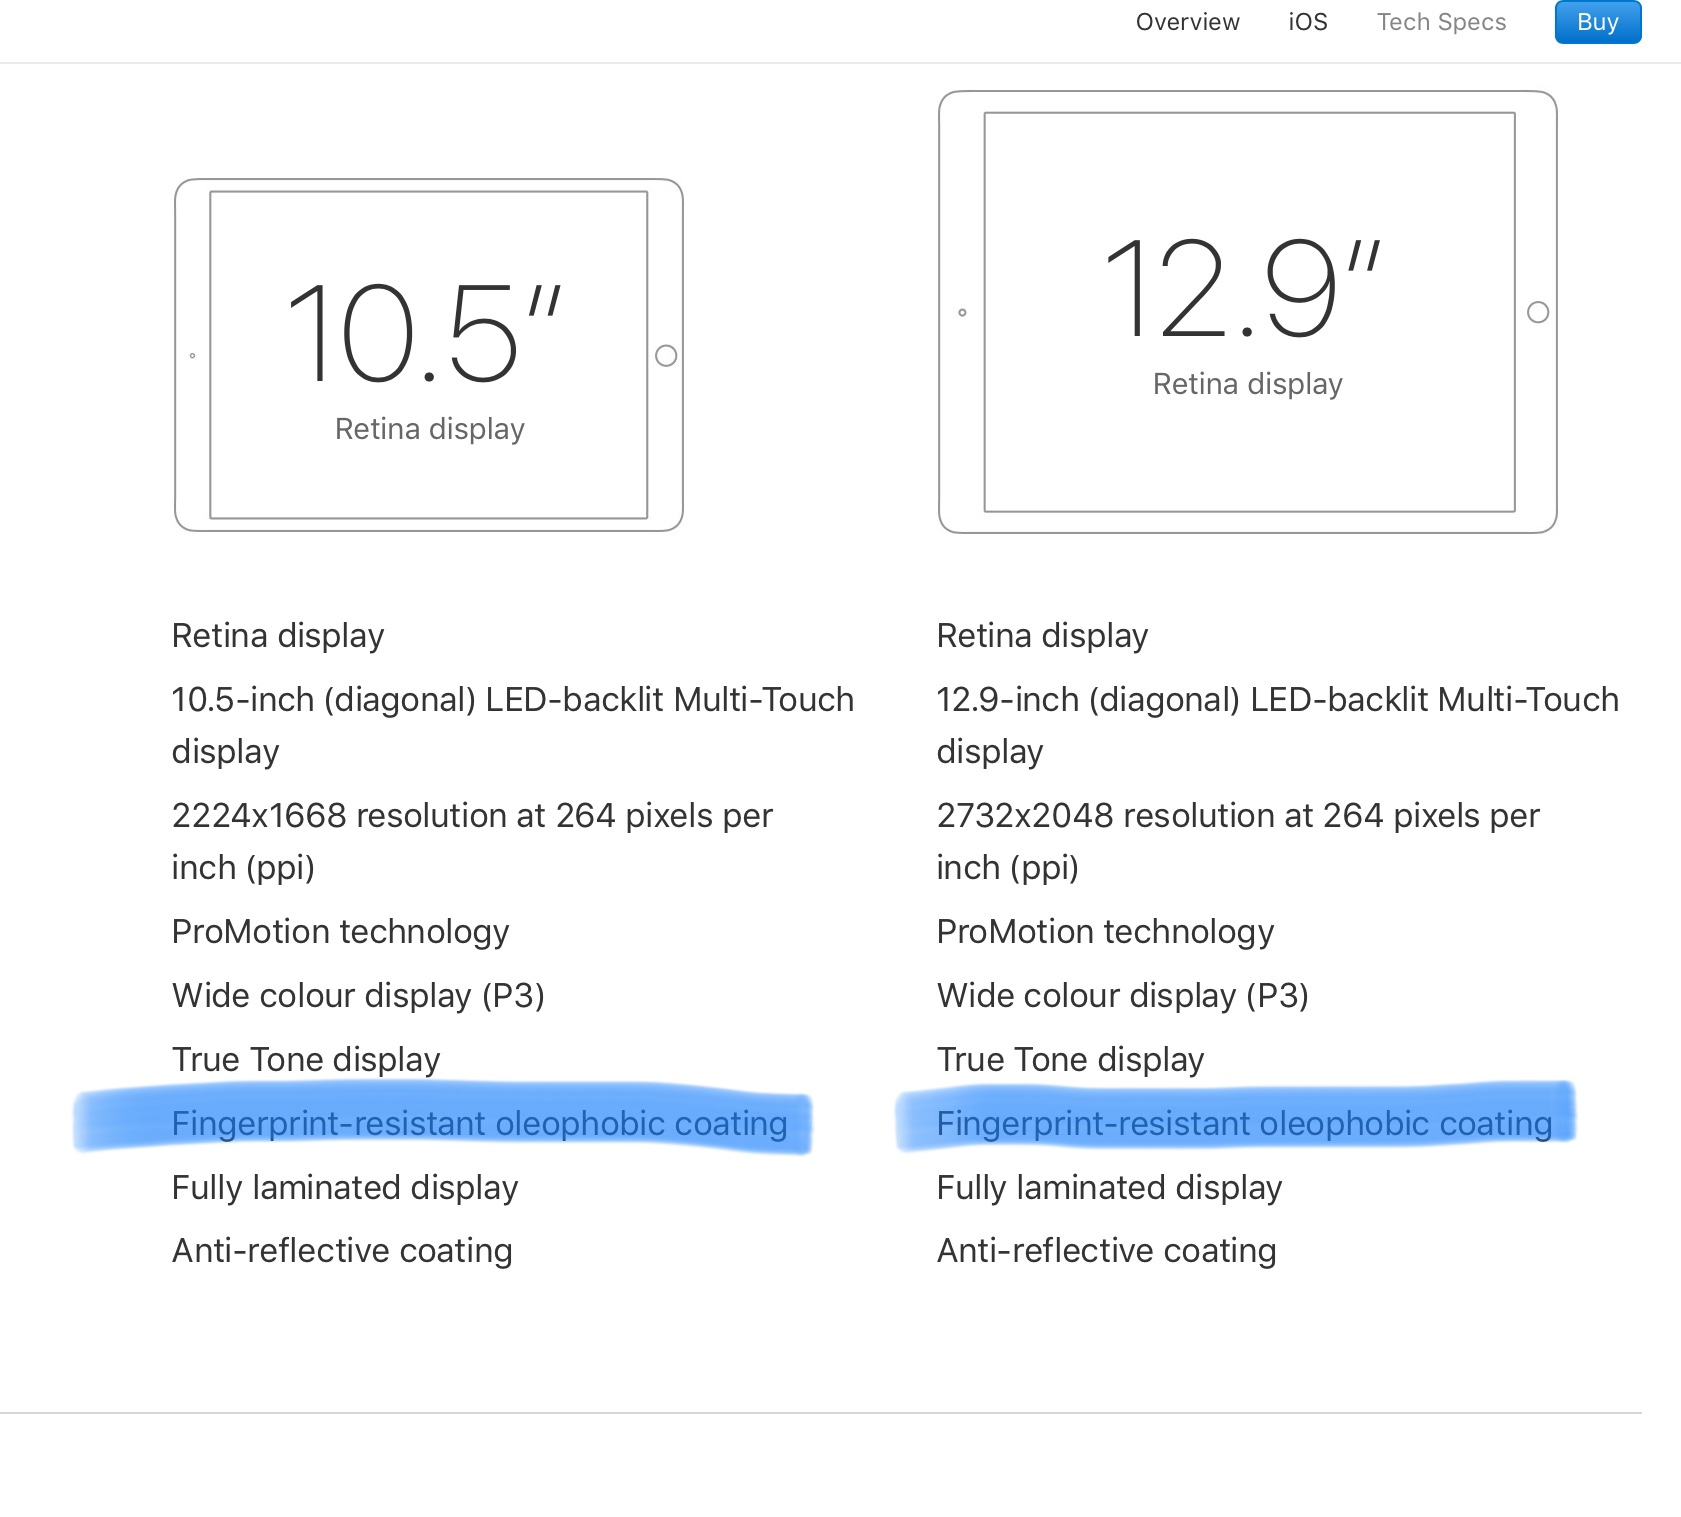Click the 10.5-inch iPad illustration

point(429,355)
